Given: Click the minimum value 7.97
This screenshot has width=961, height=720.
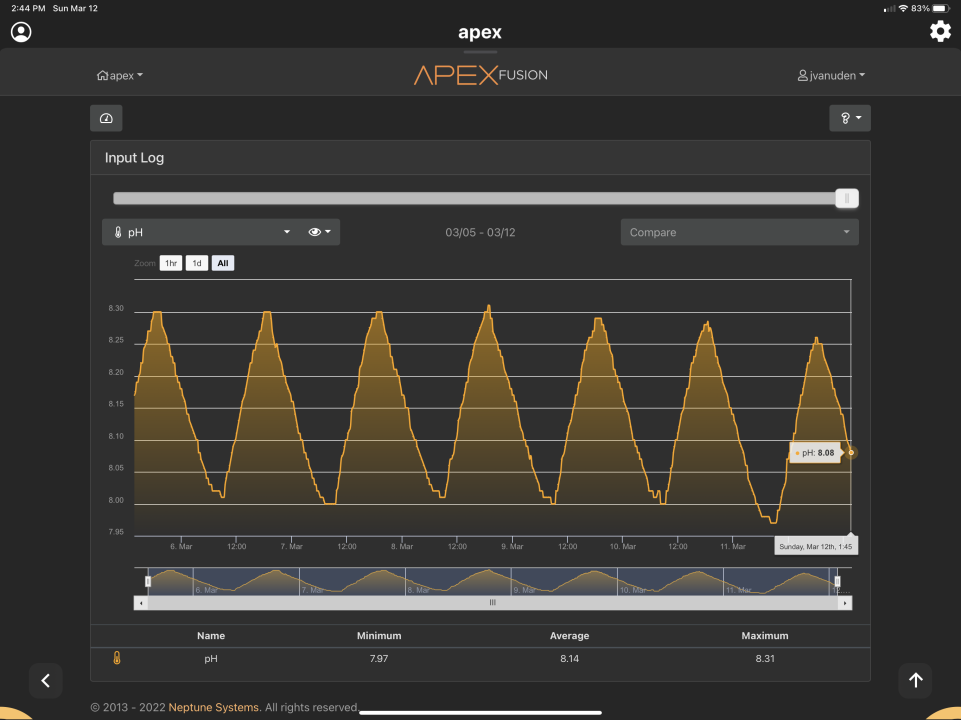Looking at the screenshot, I should point(379,659).
